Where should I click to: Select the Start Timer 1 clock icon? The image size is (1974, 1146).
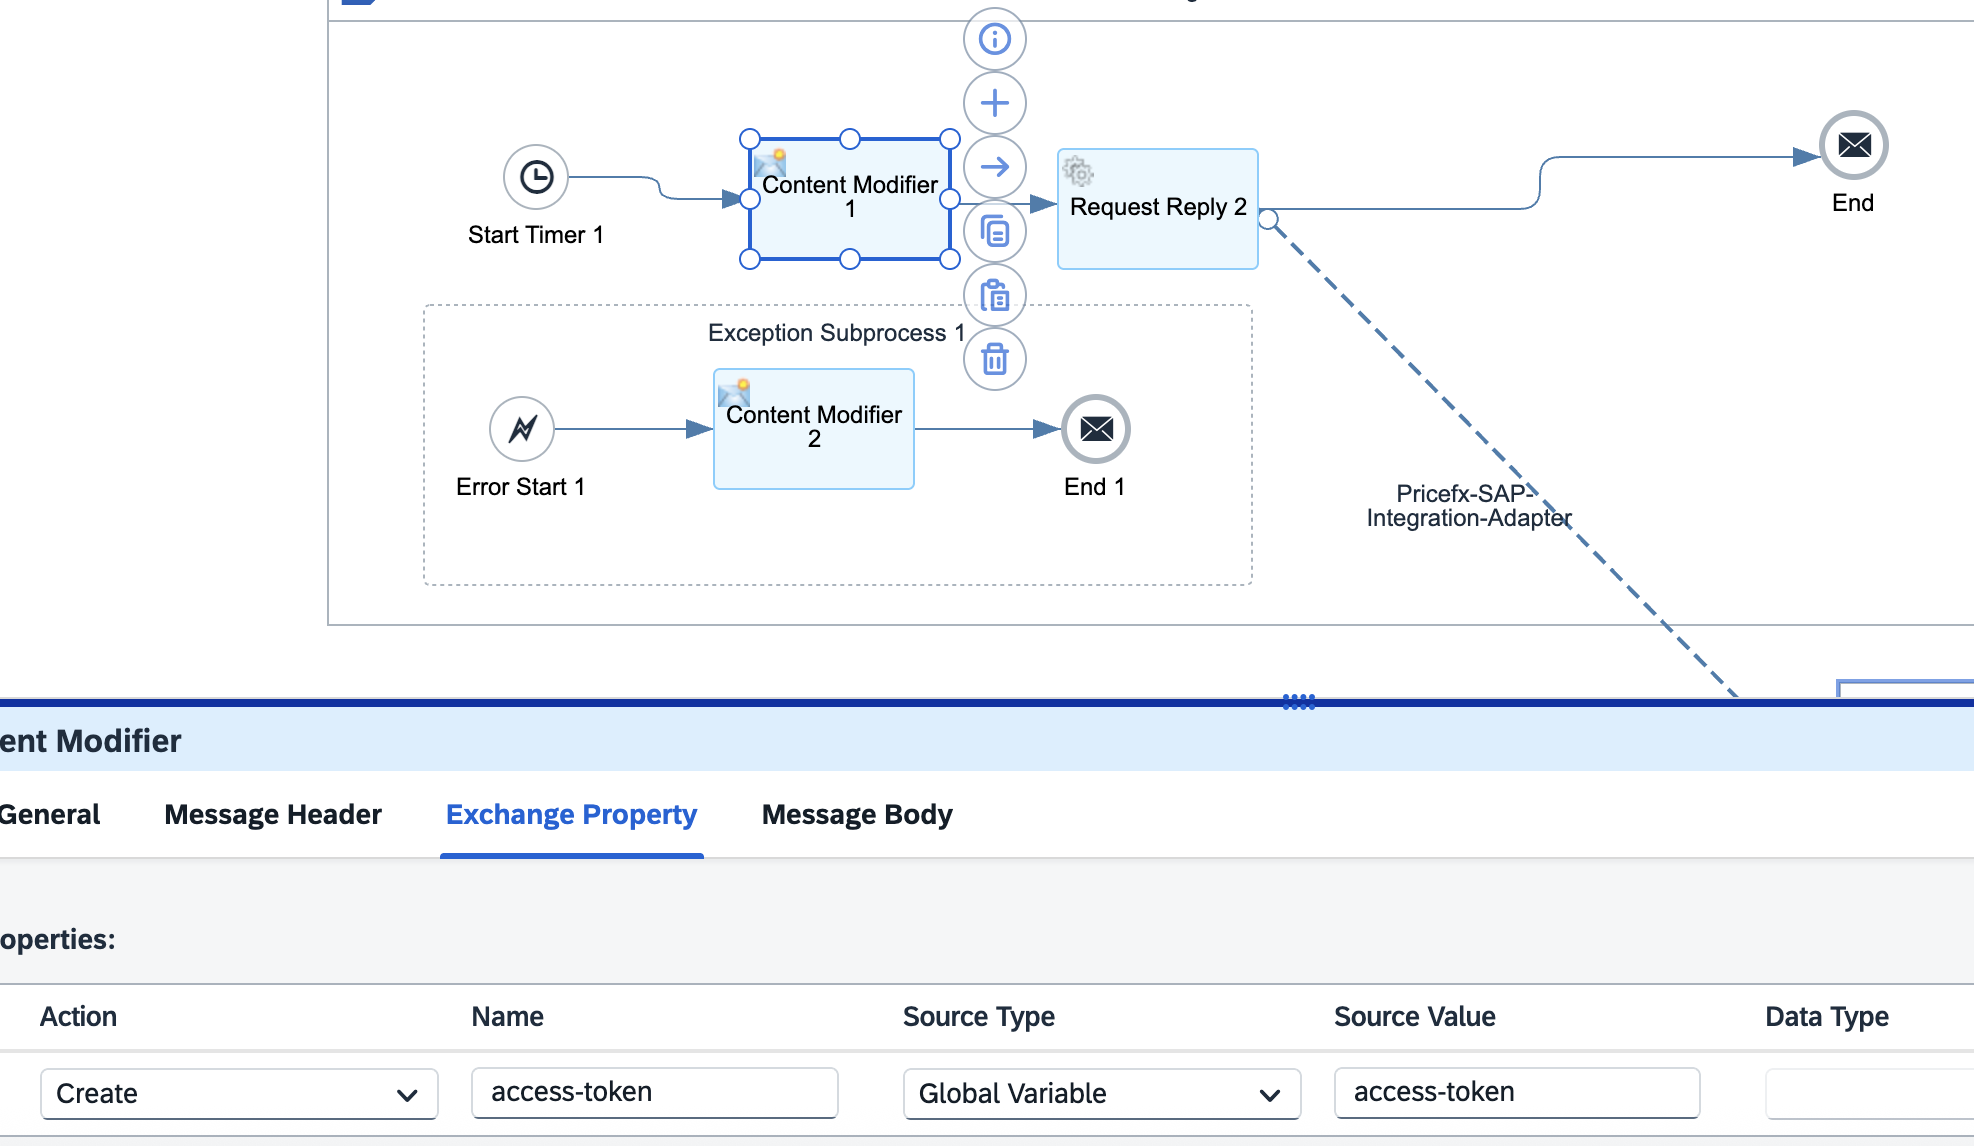point(536,177)
